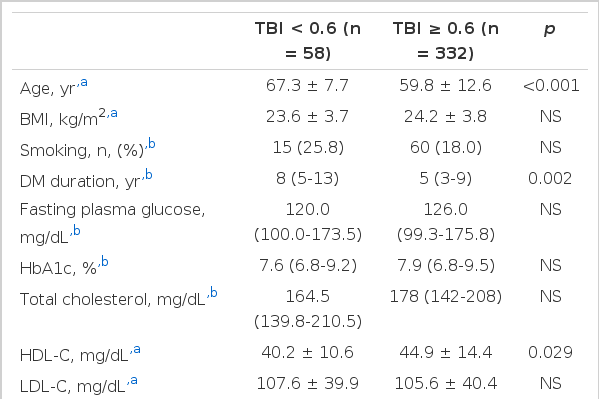Select the 67.3 ± 7.7 age cell
The image size is (599, 399).
point(307,85)
